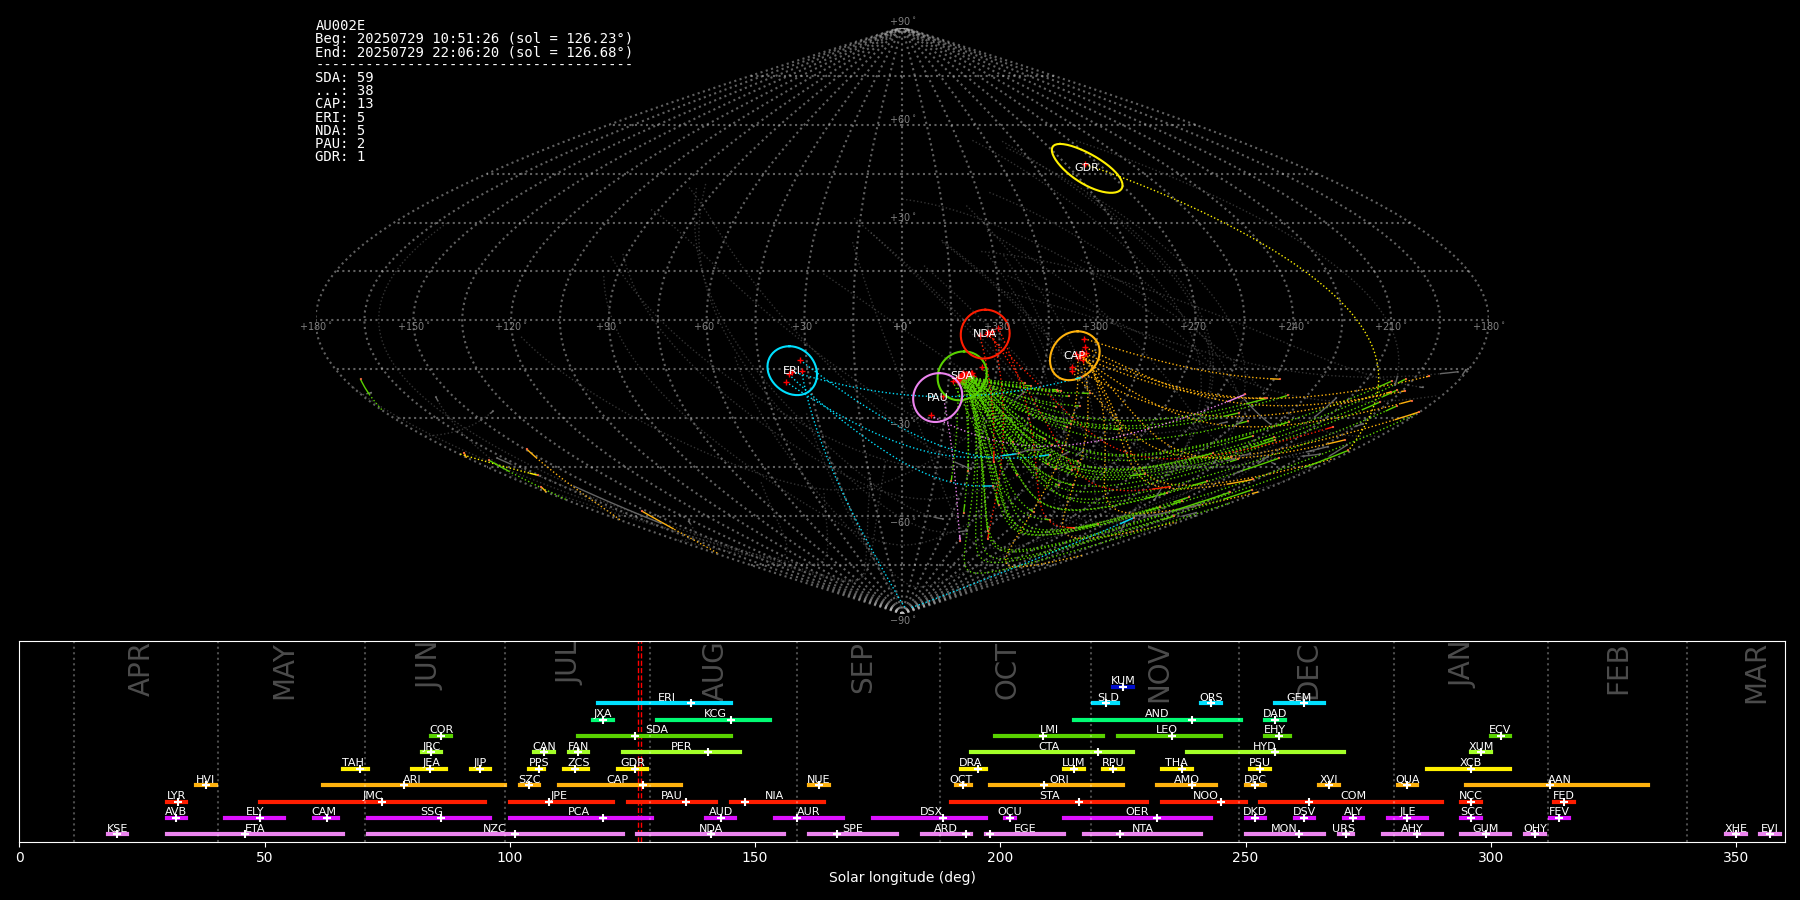Click the -90 latitude label at map bottom
1800x900 pixels.
click(x=902, y=620)
